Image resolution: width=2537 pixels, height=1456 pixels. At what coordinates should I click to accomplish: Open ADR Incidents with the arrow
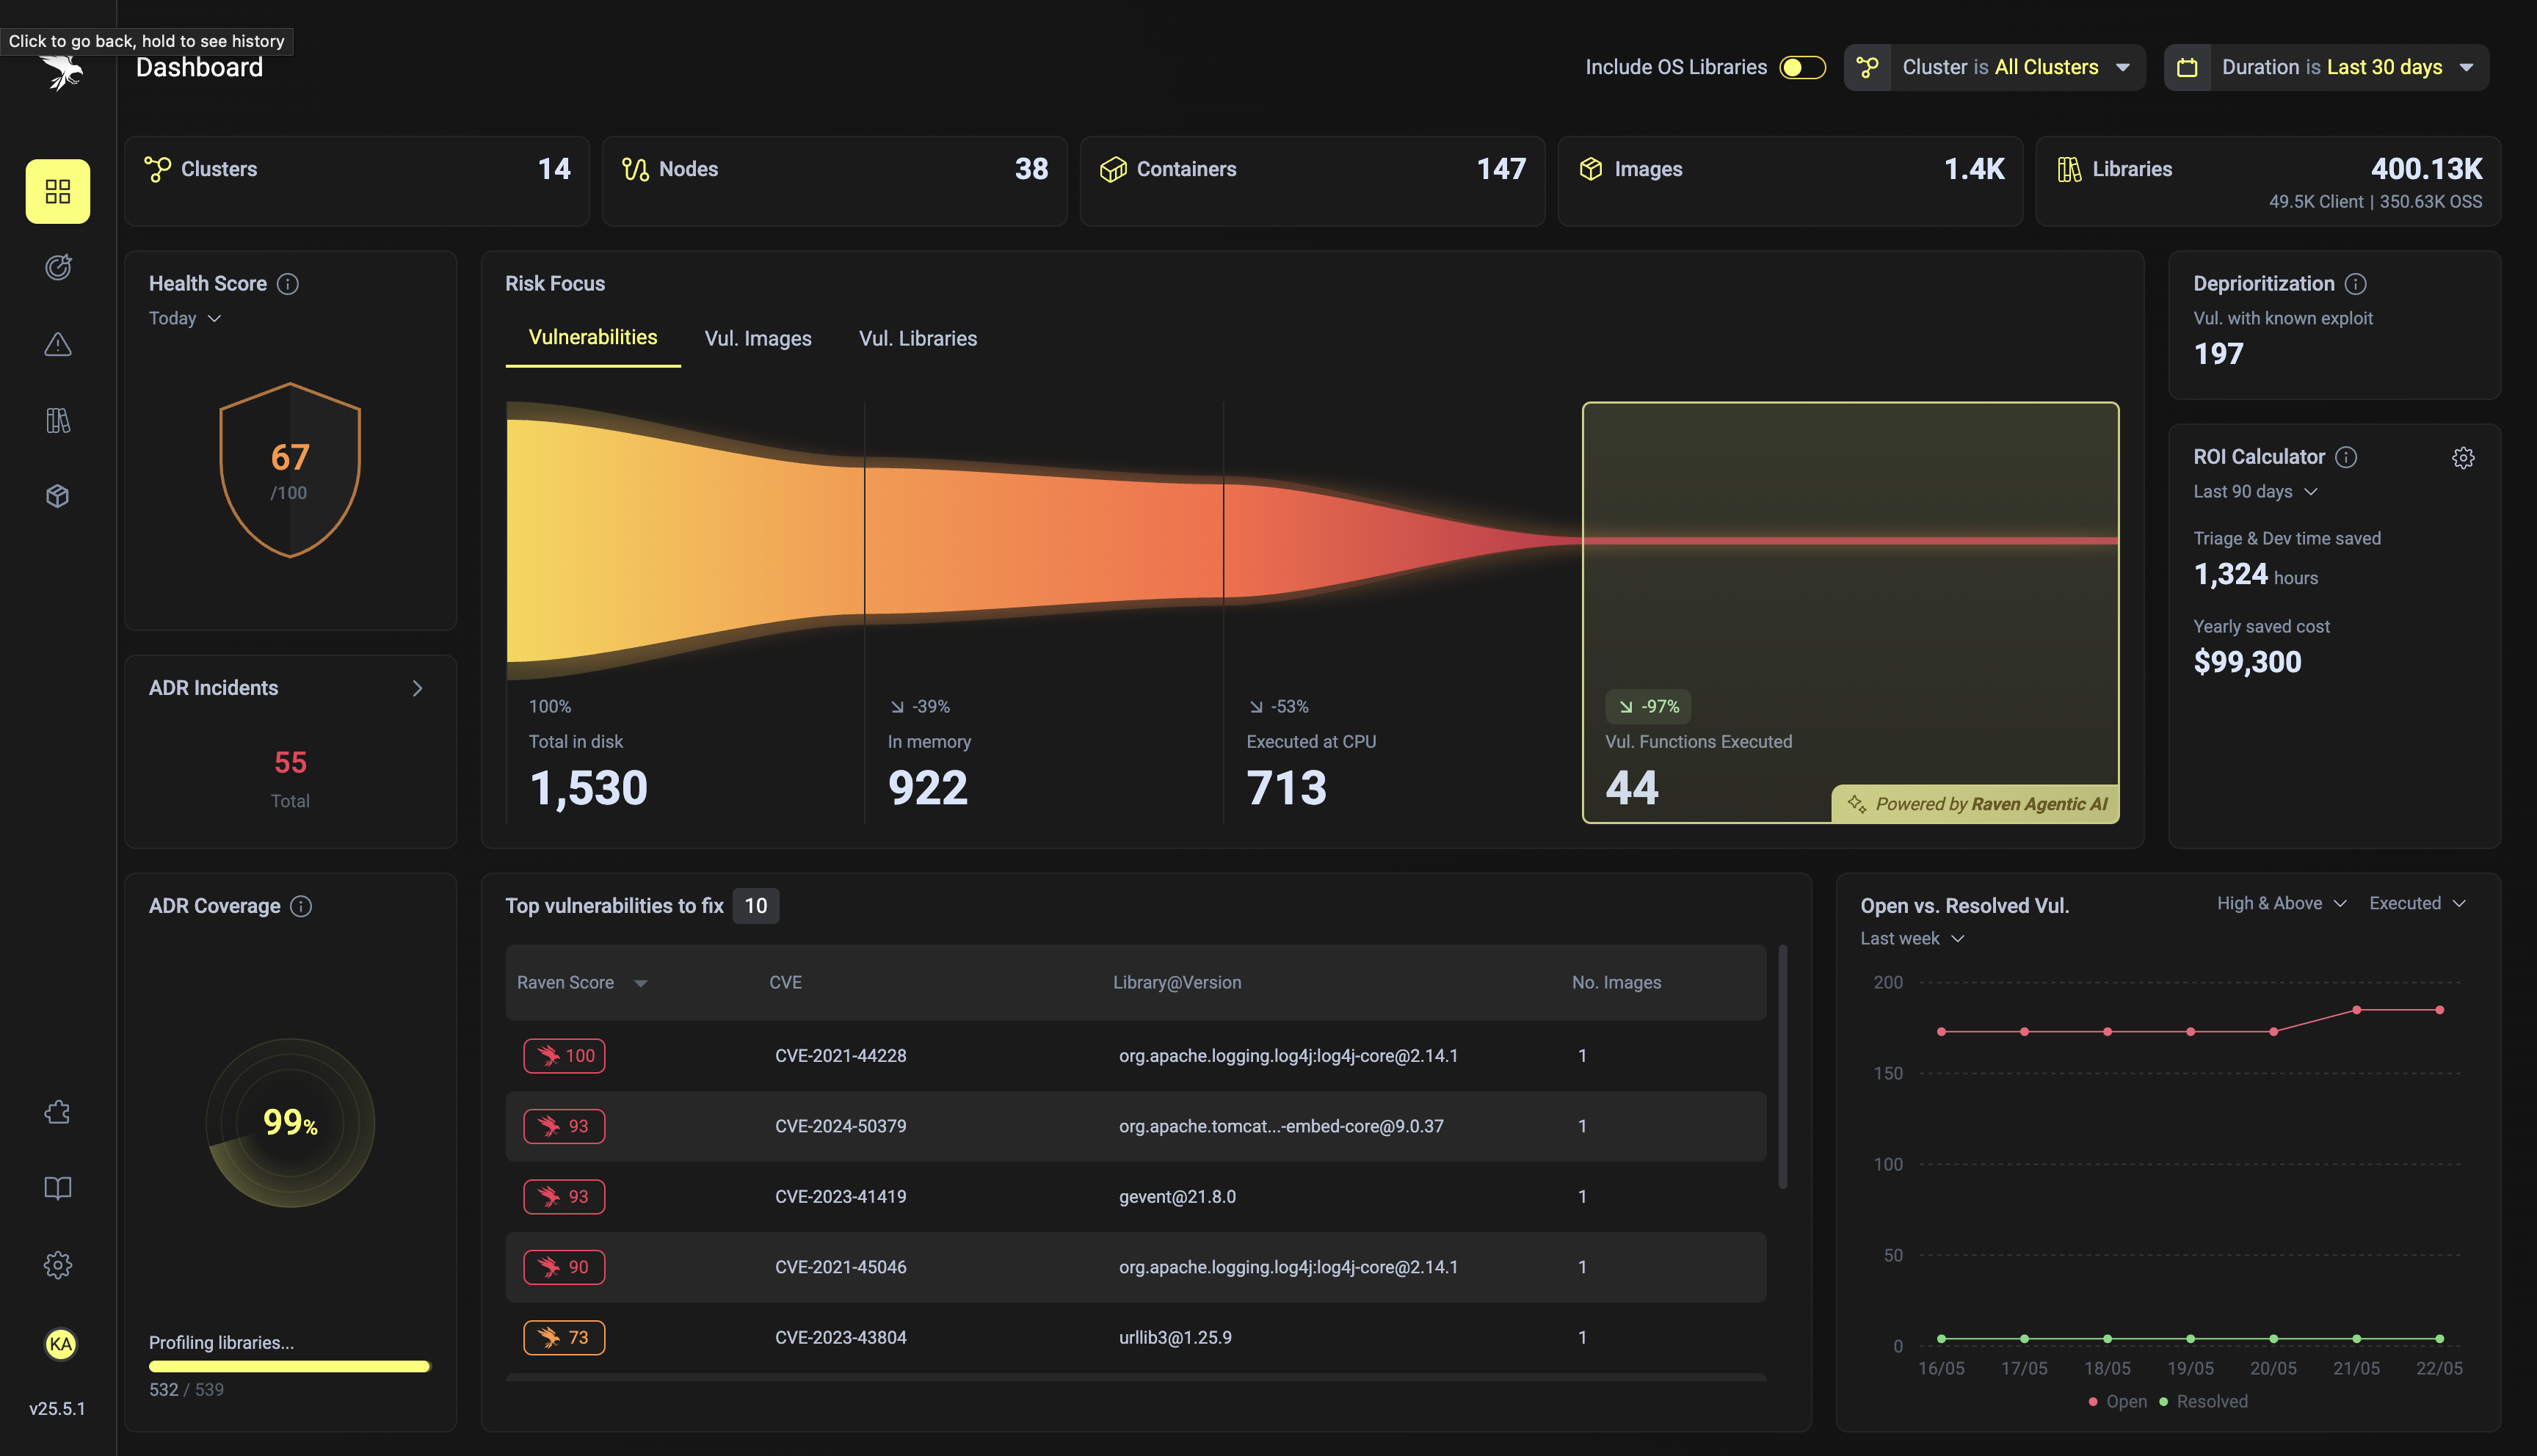417,688
